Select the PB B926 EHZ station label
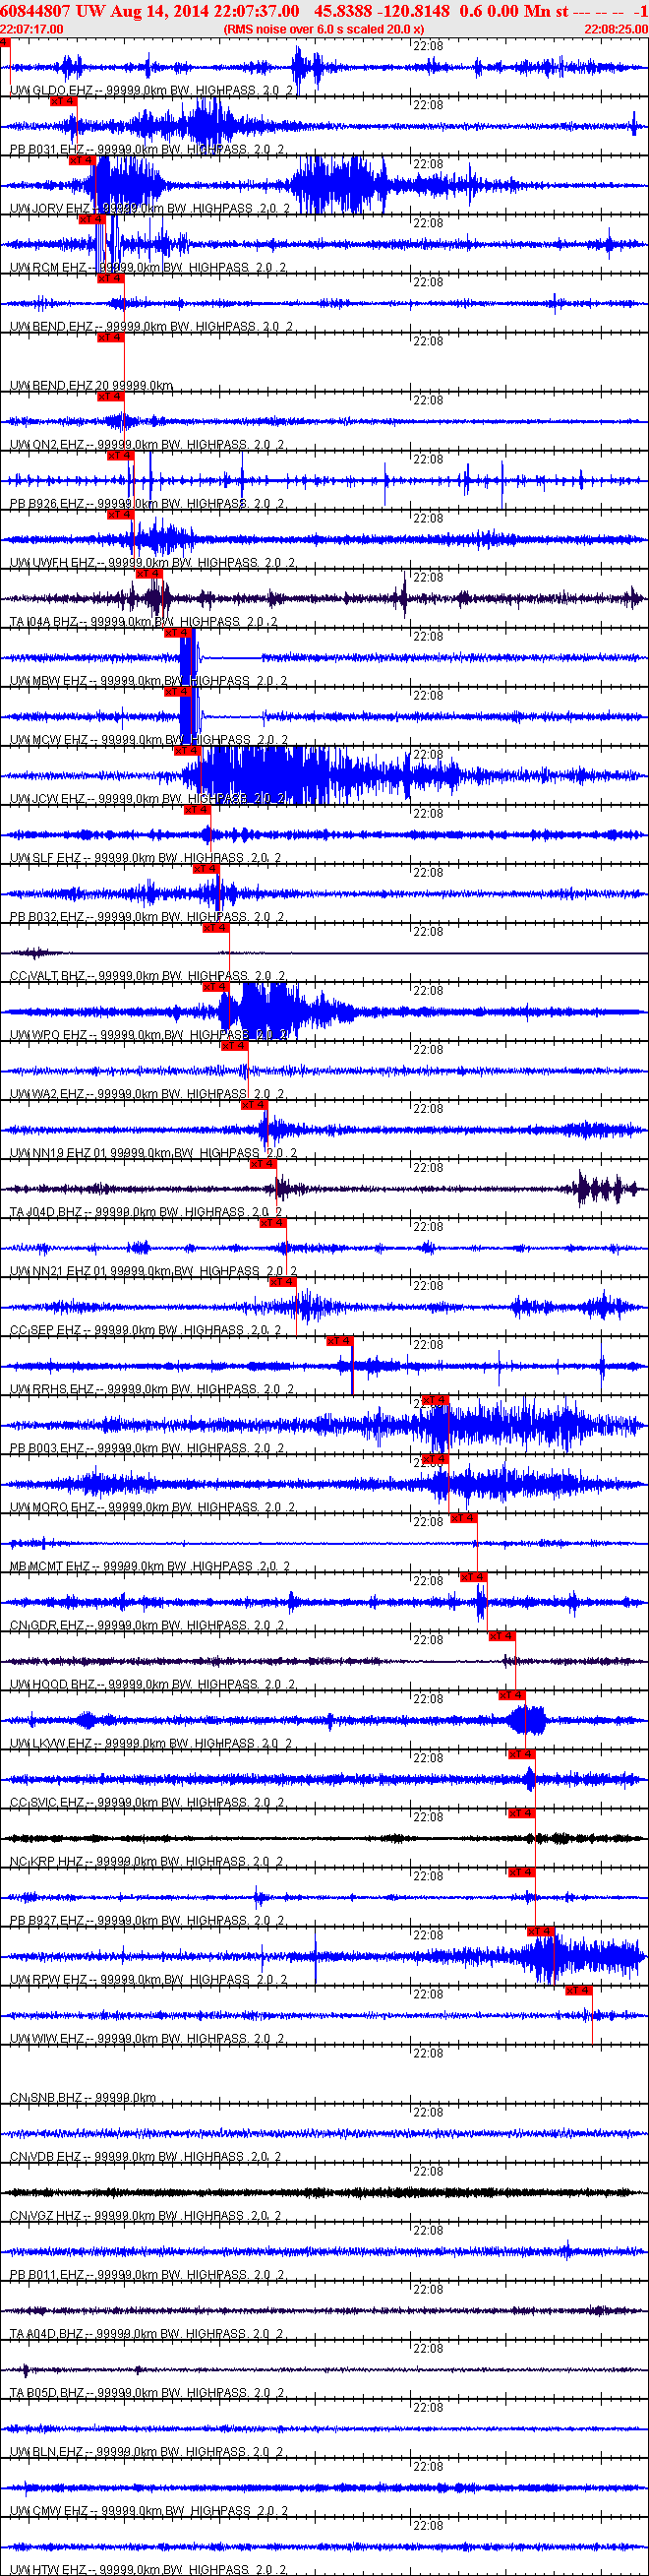The width and height of the screenshot is (649, 2576). pyautogui.click(x=147, y=503)
